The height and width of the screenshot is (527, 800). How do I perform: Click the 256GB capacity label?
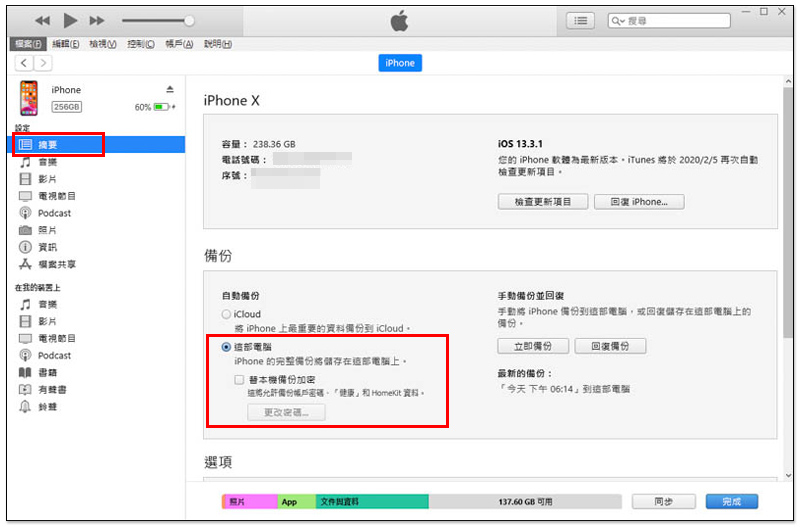pyautogui.click(x=66, y=107)
